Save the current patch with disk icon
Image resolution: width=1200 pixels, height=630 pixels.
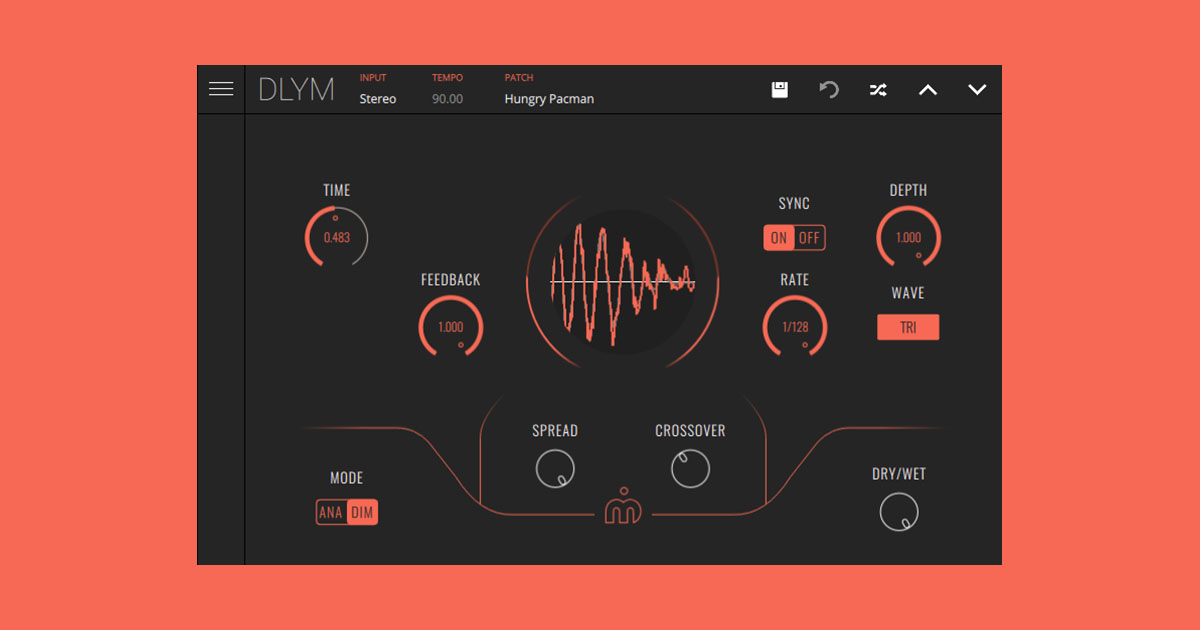pos(780,90)
